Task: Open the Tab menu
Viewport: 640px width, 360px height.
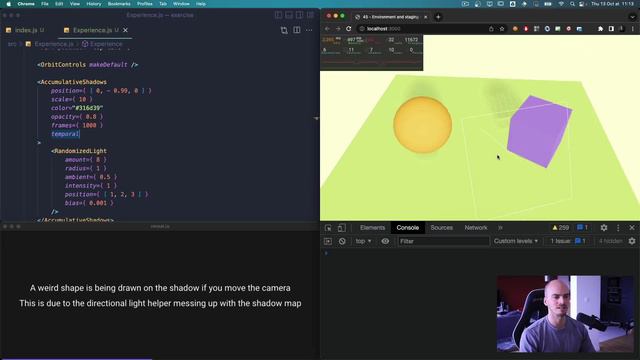Action: 163,4
